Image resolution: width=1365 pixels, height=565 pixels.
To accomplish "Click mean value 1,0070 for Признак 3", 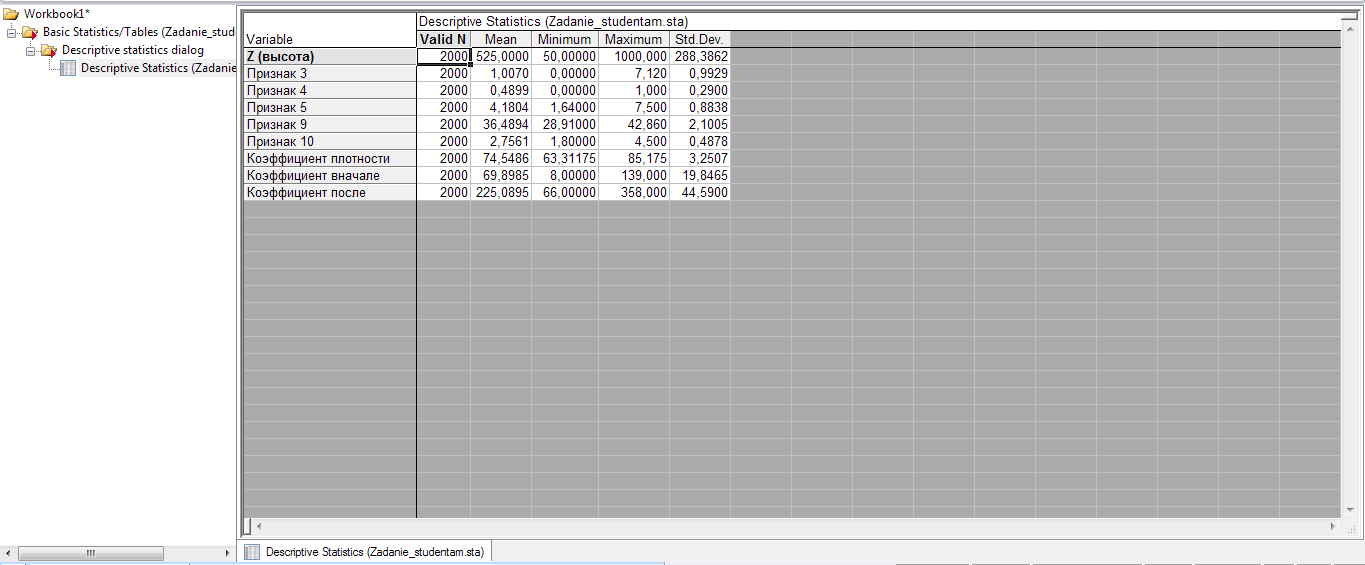I will (501, 74).
